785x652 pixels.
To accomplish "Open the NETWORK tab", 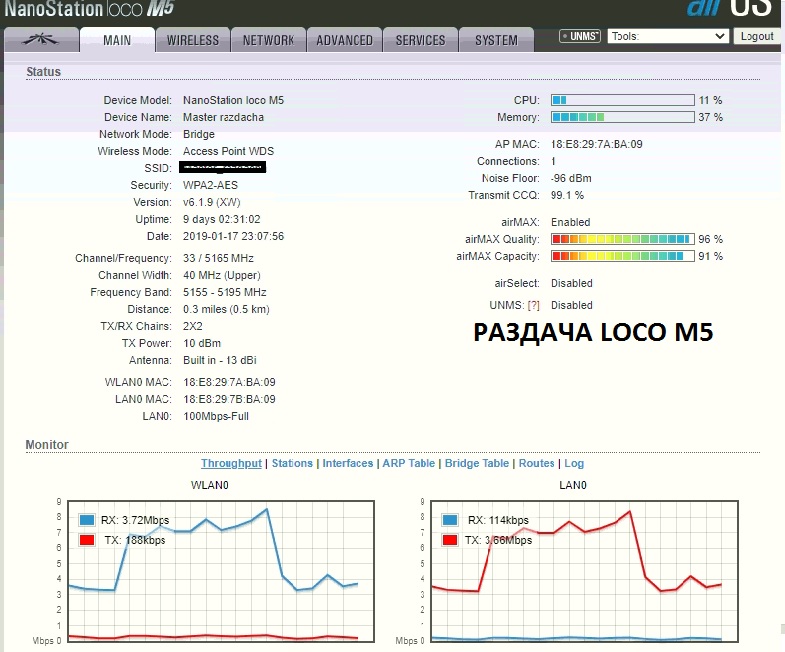I will click(x=268, y=40).
